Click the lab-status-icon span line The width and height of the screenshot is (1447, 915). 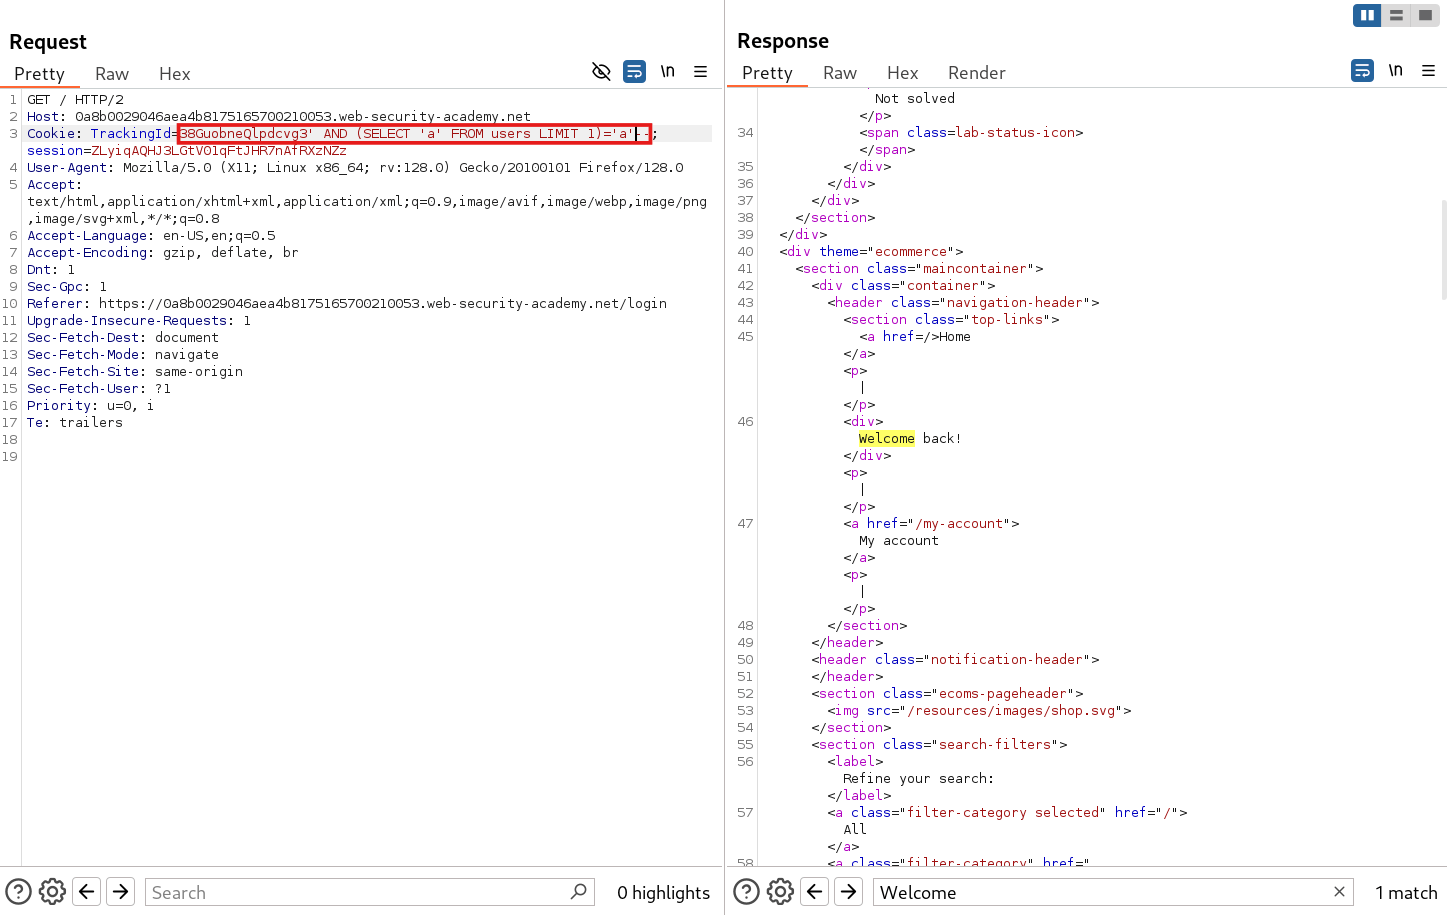pyautogui.click(x=971, y=132)
